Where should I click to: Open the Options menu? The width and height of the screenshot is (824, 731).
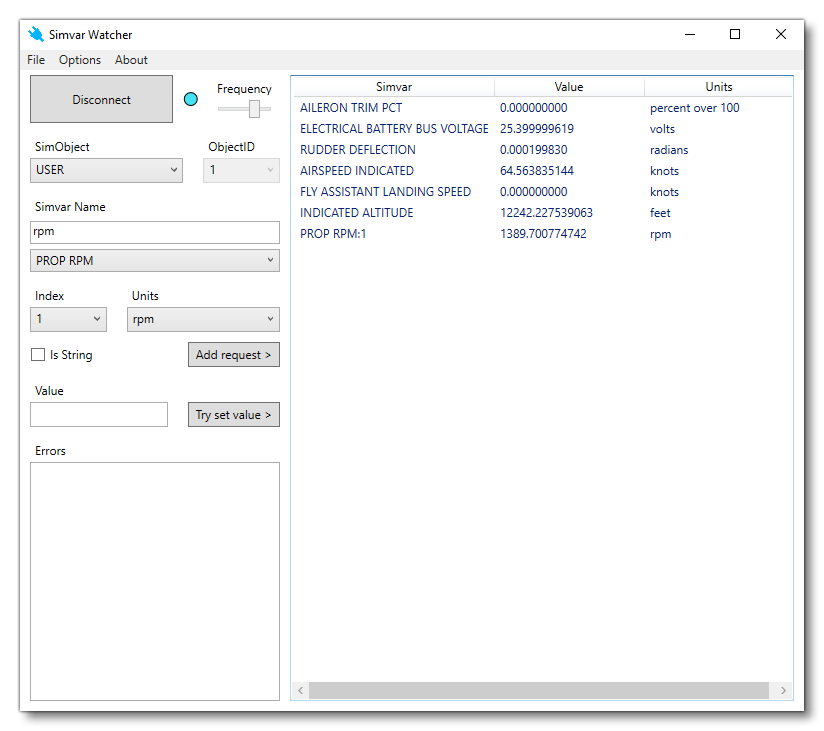coord(80,60)
